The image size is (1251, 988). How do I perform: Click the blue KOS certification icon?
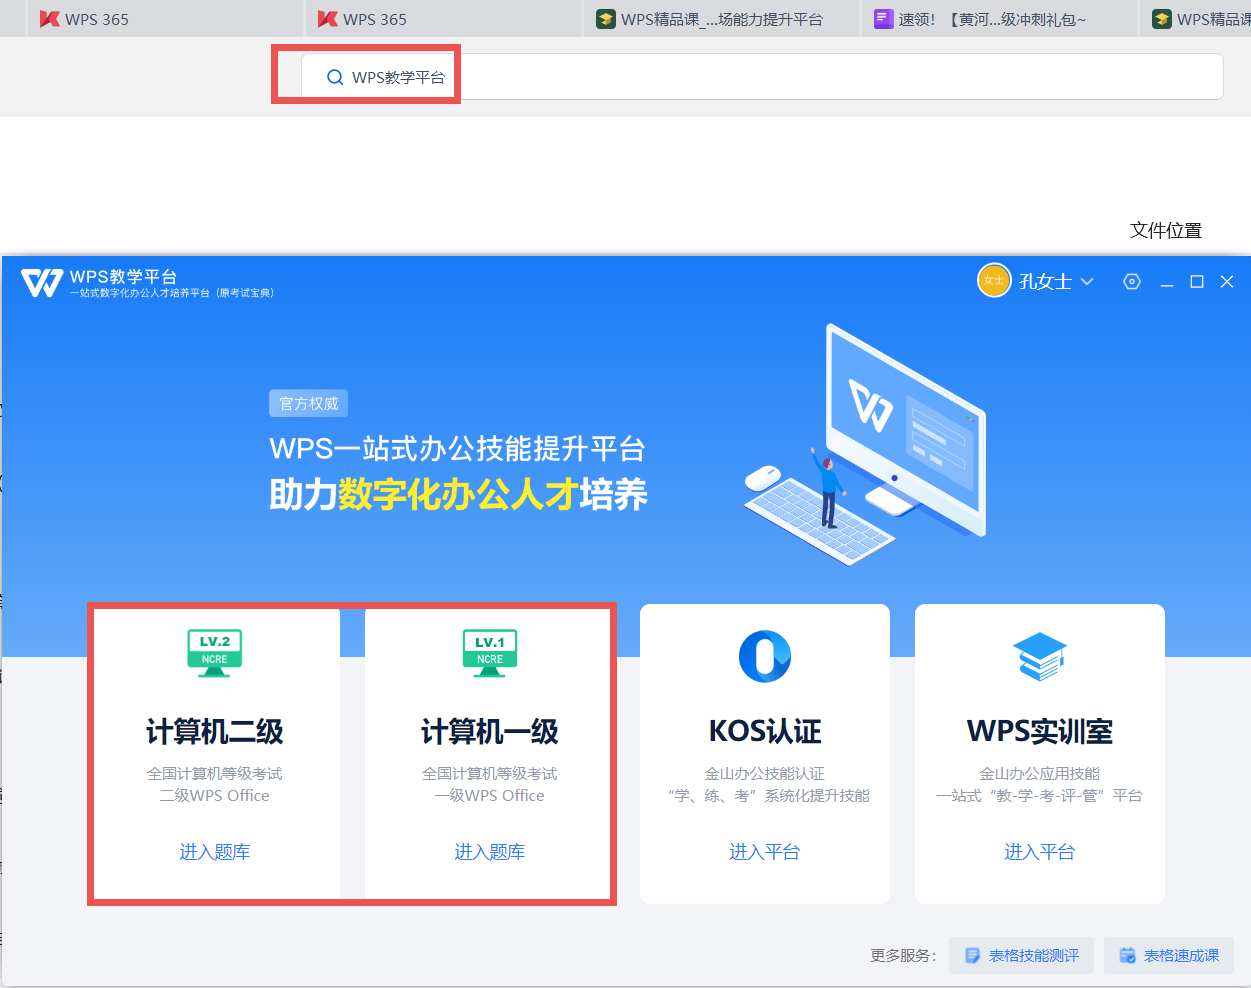click(764, 657)
